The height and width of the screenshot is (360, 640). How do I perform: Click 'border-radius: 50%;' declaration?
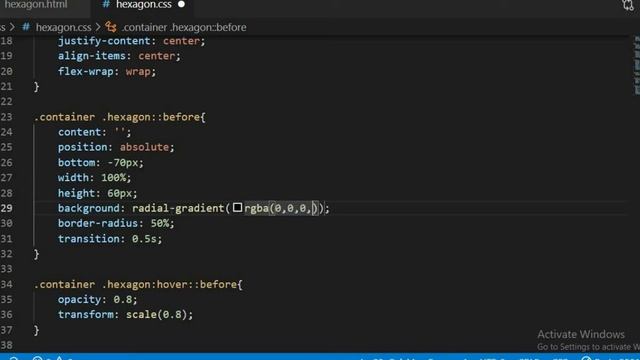[x=116, y=223]
